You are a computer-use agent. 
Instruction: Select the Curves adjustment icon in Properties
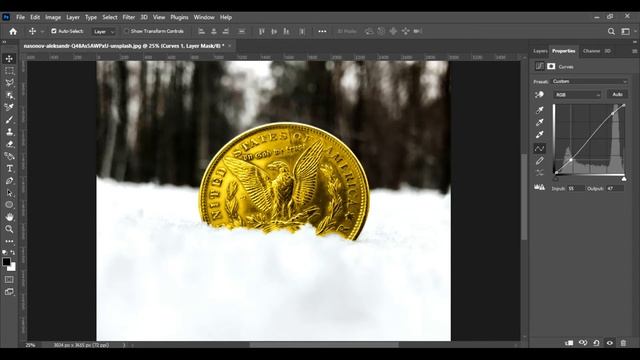tap(540, 66)
